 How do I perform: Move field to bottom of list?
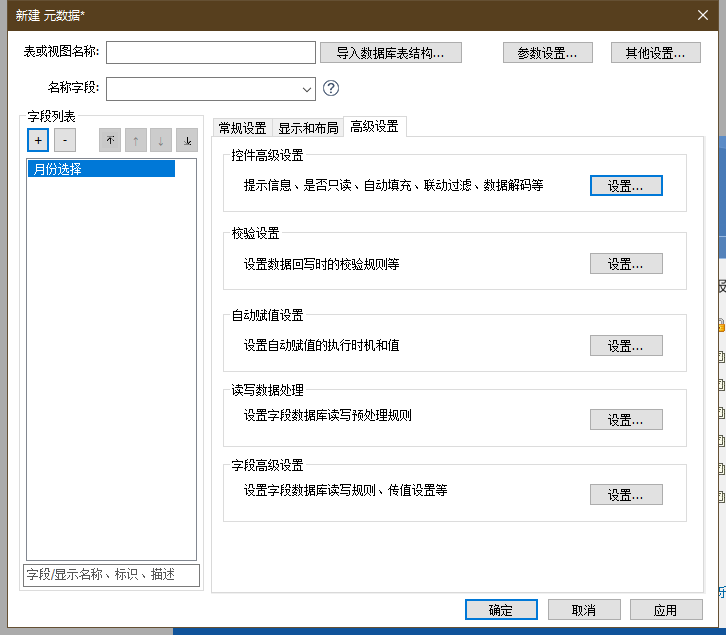coord(187,141)
